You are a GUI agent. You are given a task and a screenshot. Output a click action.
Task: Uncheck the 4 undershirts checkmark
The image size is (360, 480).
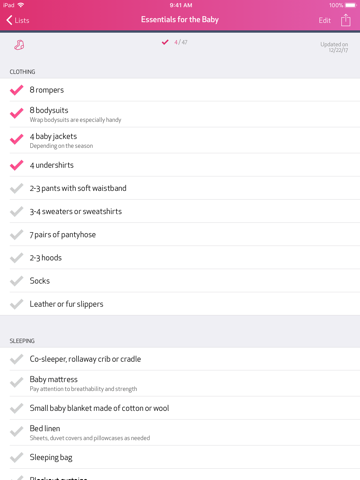(x=16, y=165)
